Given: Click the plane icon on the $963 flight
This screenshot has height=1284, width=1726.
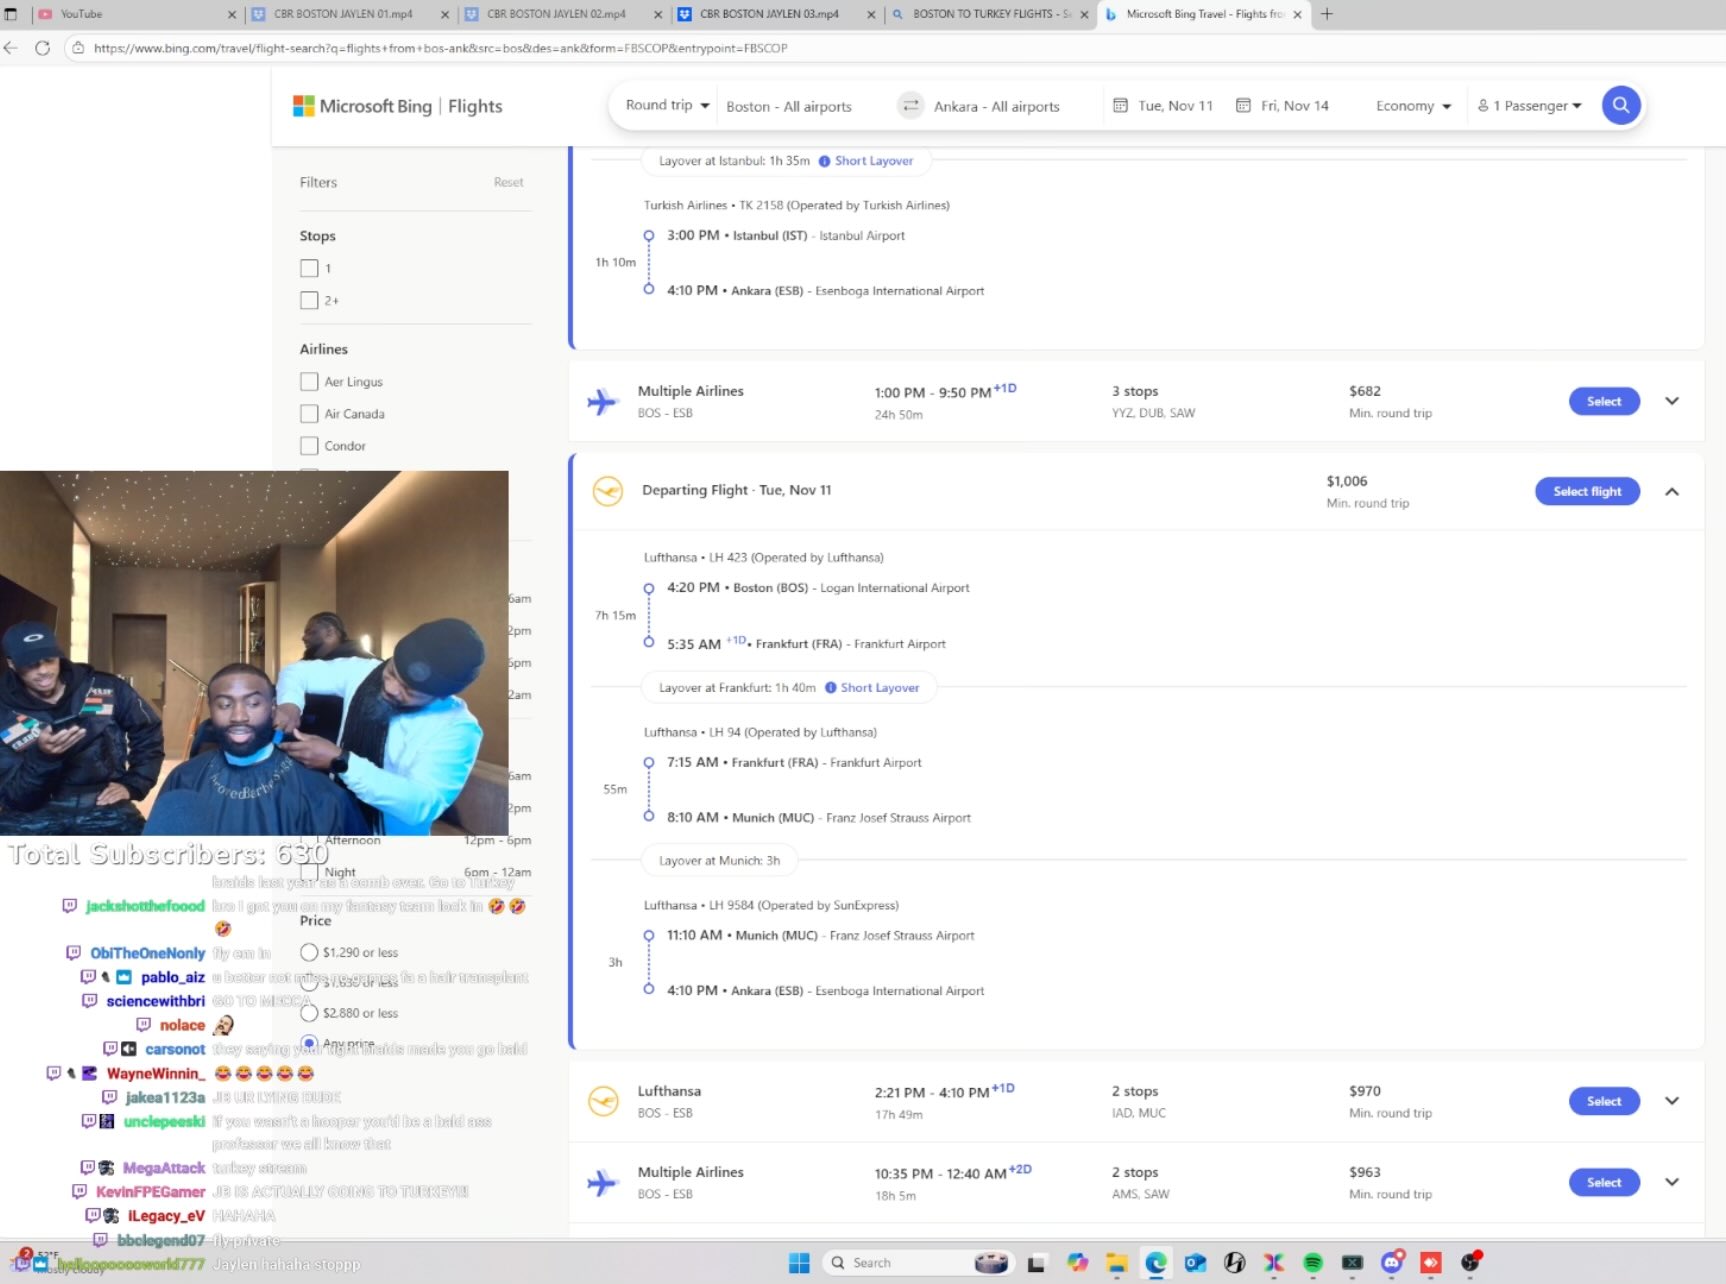Looking at the screenshot, I should click(602, 1182).
